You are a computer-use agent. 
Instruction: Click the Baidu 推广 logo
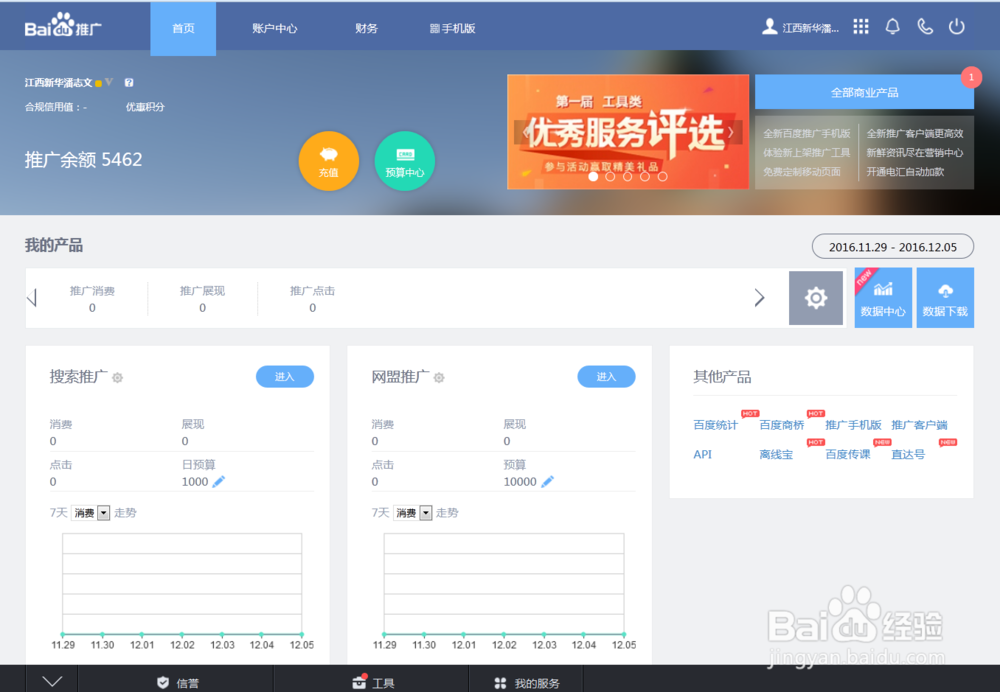click(x=62, y=26)
